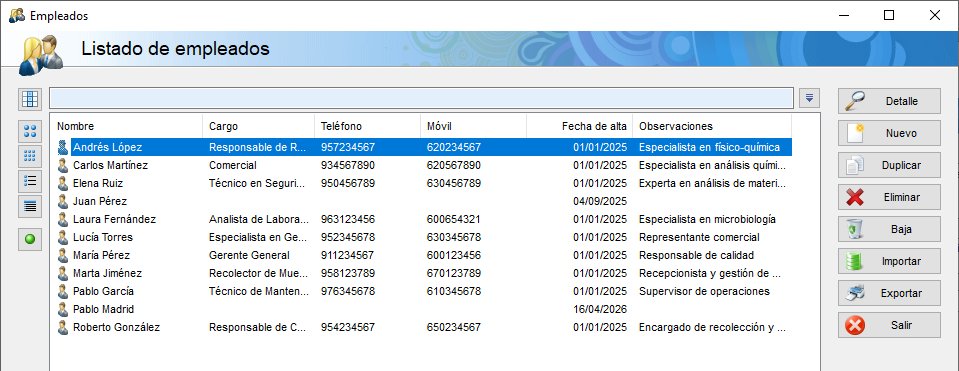This screenshot has height=371, width=959.
Task: Click the Empleados title bar app icon
Action: [17, 16]
